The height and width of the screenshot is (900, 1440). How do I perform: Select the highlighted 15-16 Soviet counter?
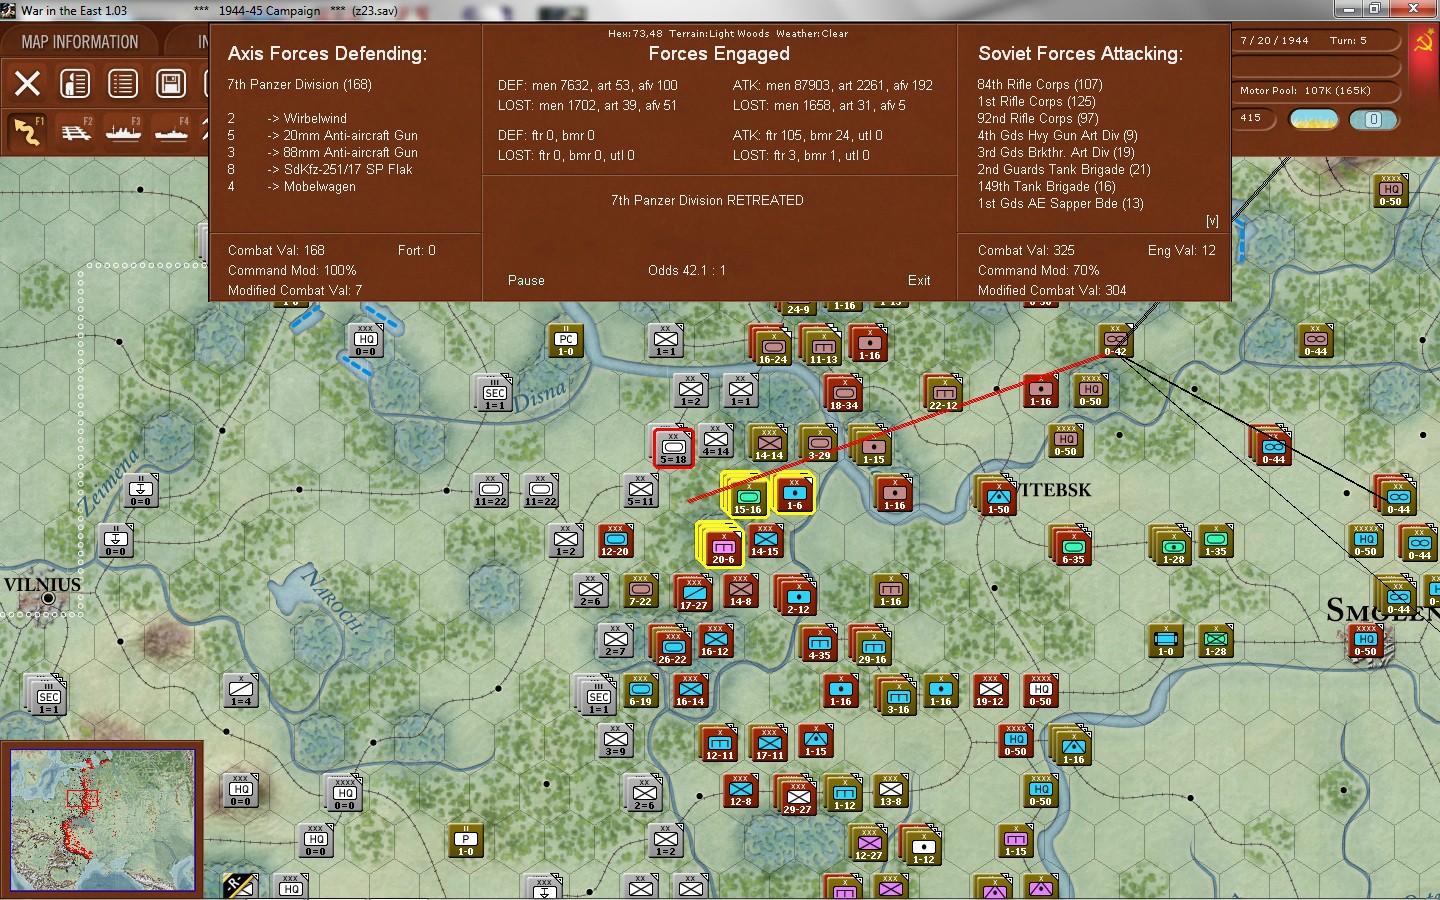pyautogui.click(x=748, y=497)
